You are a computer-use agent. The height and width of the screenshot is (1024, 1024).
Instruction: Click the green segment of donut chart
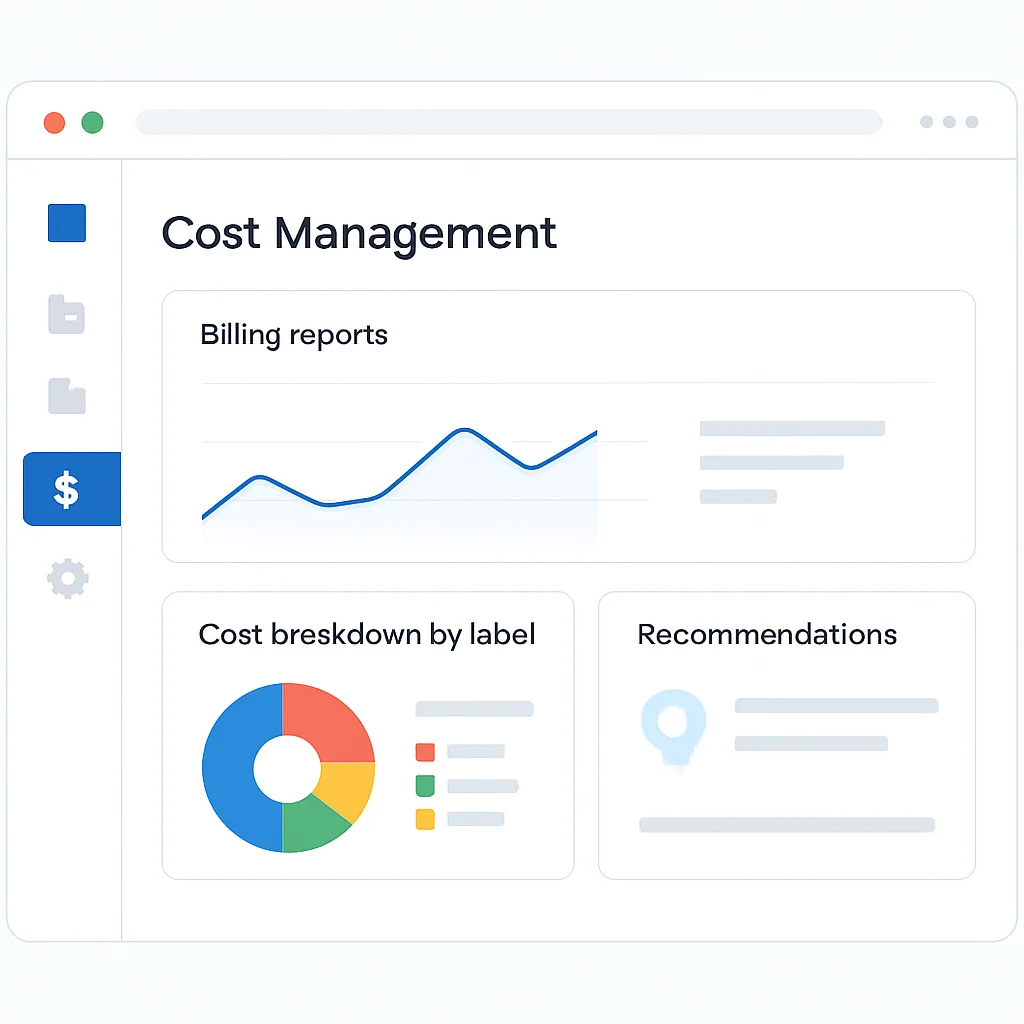pos(310,826)
